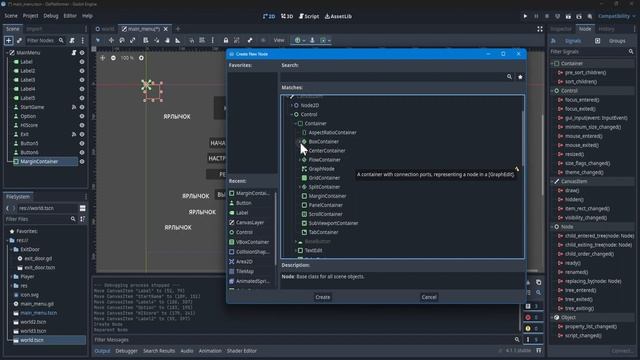Open the Script workspace
Screen dimensions: 640x360
click(x=309, y=16)
